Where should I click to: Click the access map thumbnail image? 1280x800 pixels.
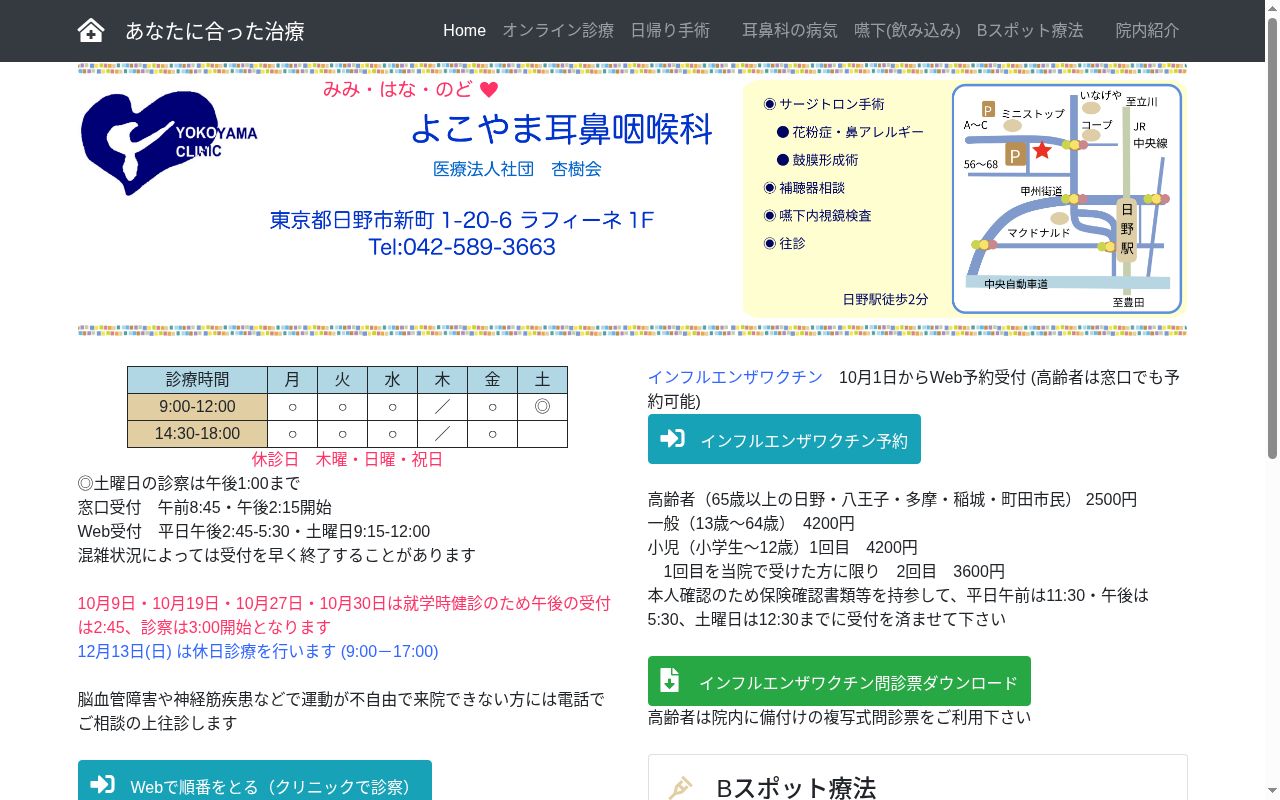pyautogui.click(x=1067, y=198)
